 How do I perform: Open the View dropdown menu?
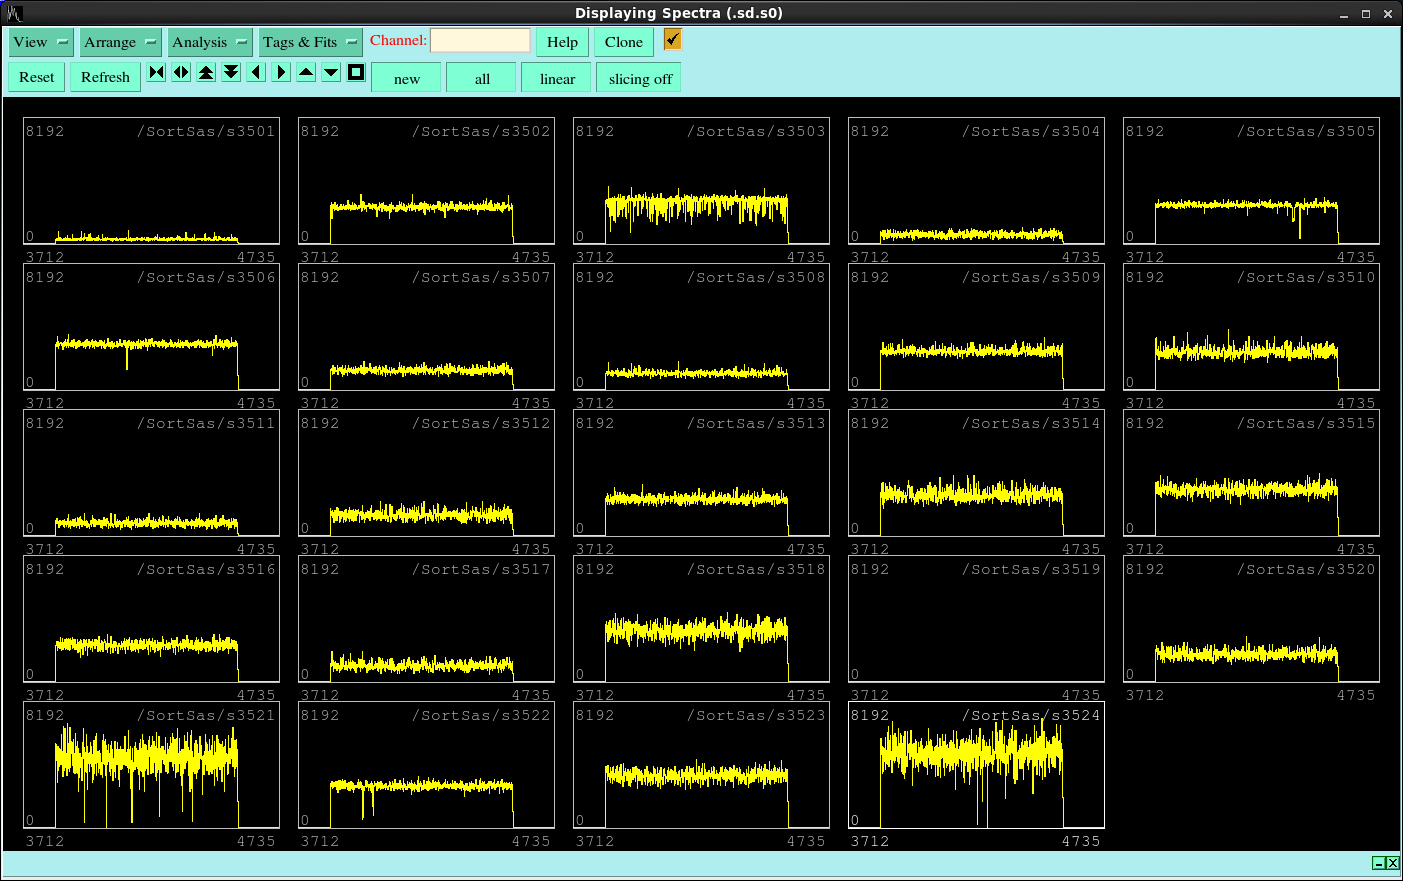(x=41, y=42)
